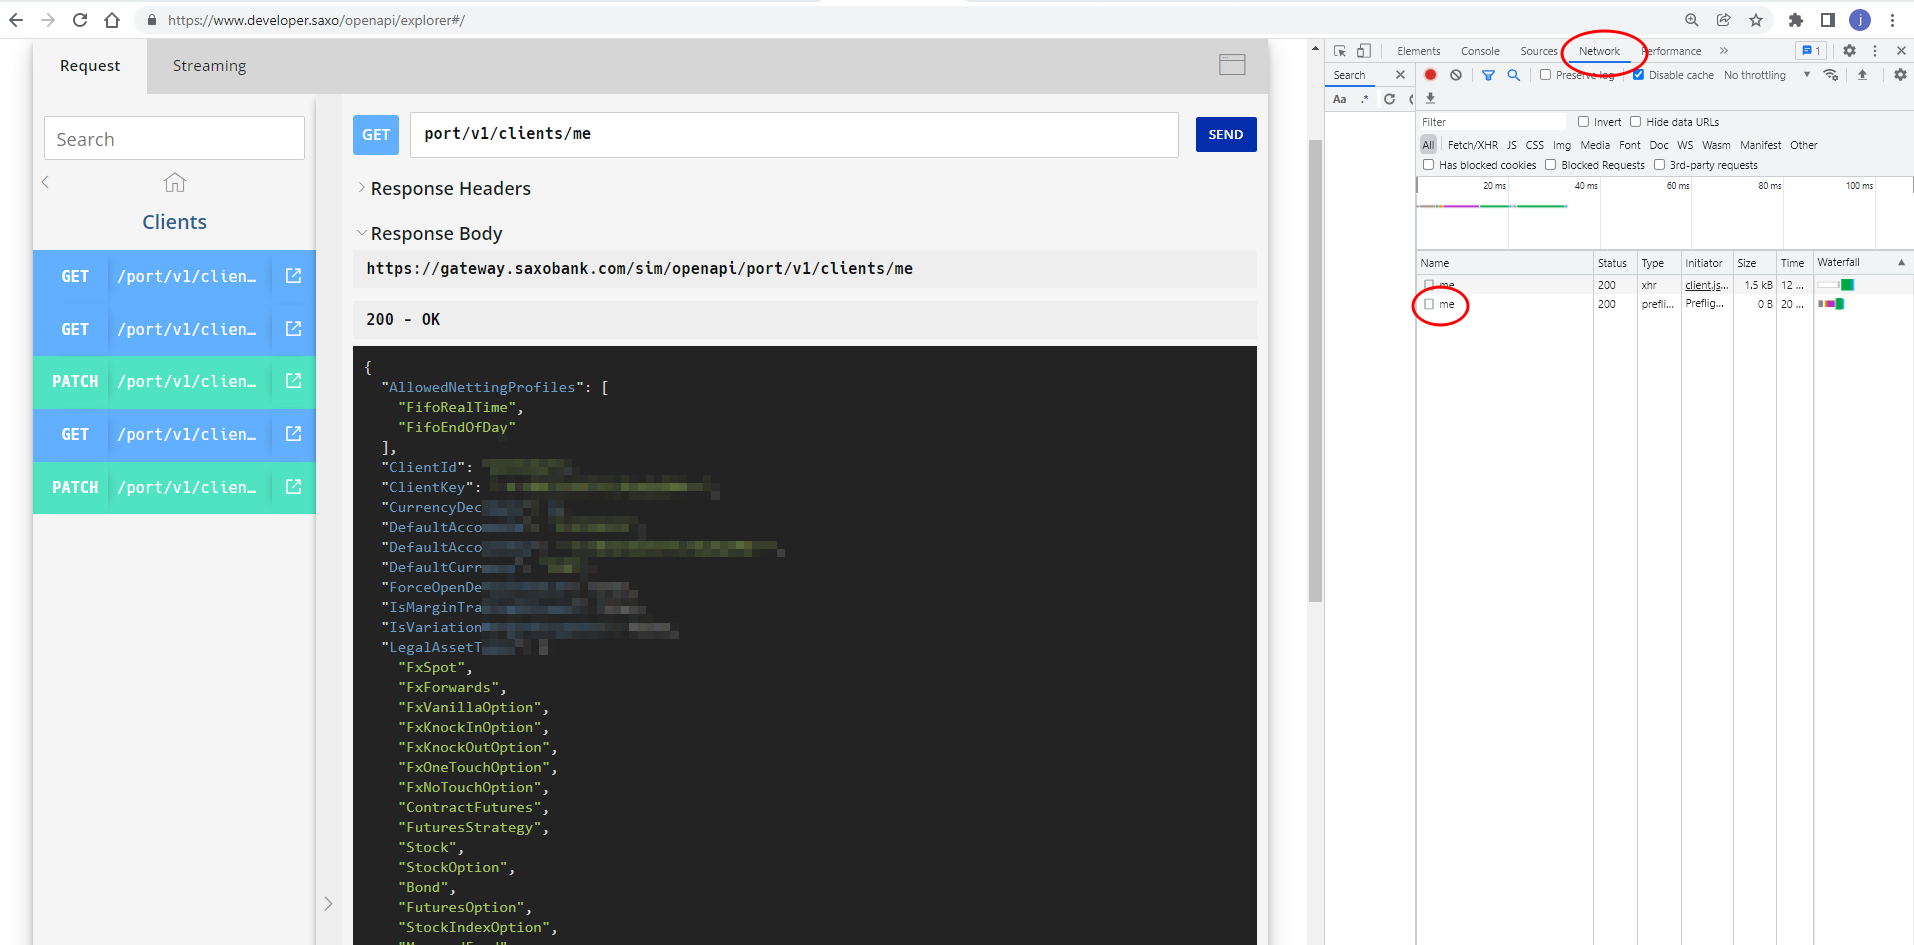This screenshot has width=1914, height=945.
Task: Focus the network Filter input
Action: pyautogui.click(x=1492, y=122)
